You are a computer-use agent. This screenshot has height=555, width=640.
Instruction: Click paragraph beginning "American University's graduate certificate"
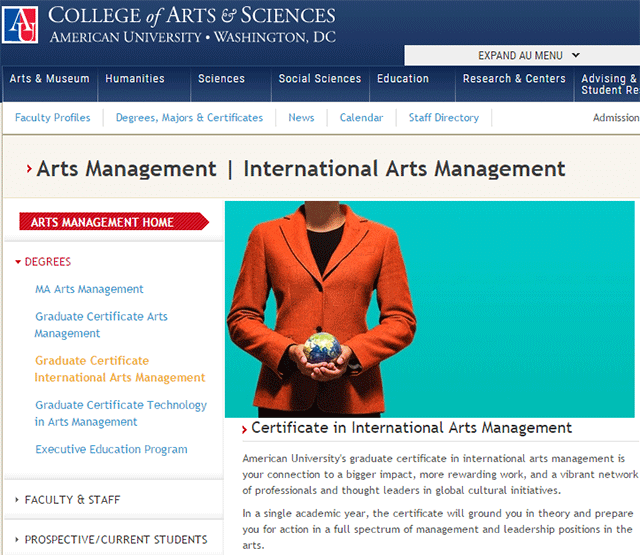440,474
